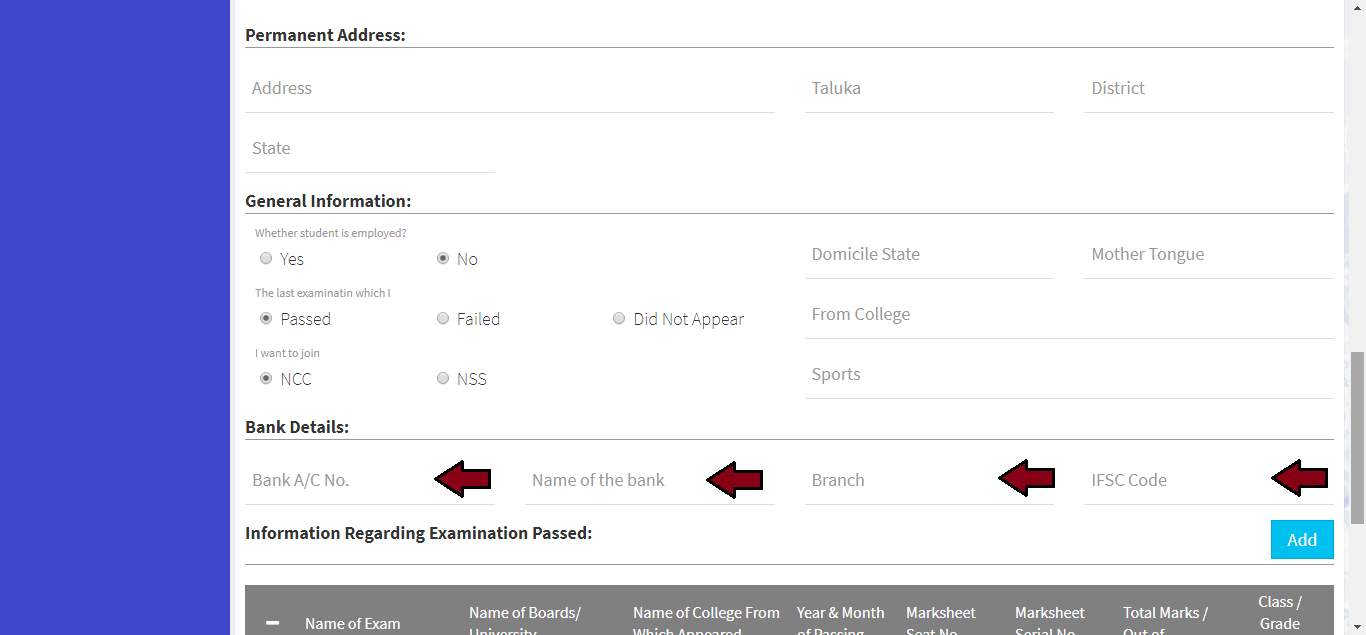This screenshot has height=635, width=1366.
Task: Select NSS to join
Action: tap(443, 379)
